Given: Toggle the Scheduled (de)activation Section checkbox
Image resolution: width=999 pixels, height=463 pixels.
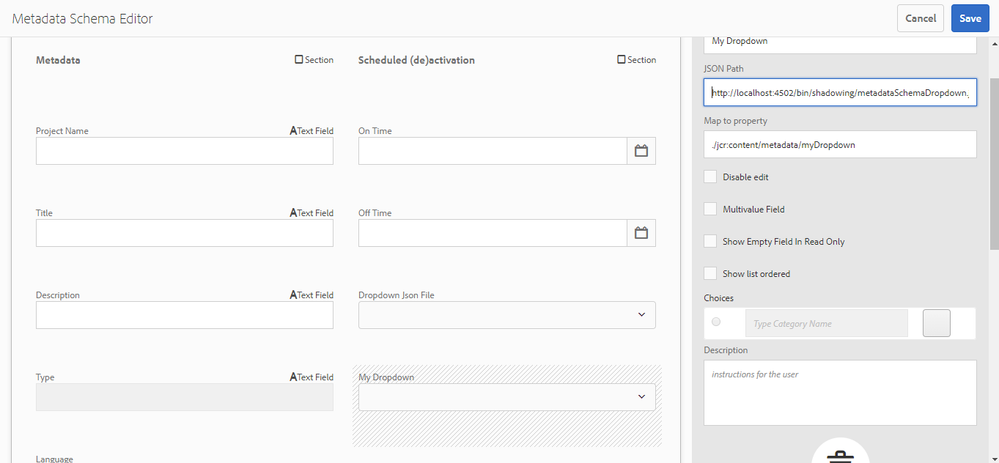Looking at the screenshot, I should [x=622, y=60].
